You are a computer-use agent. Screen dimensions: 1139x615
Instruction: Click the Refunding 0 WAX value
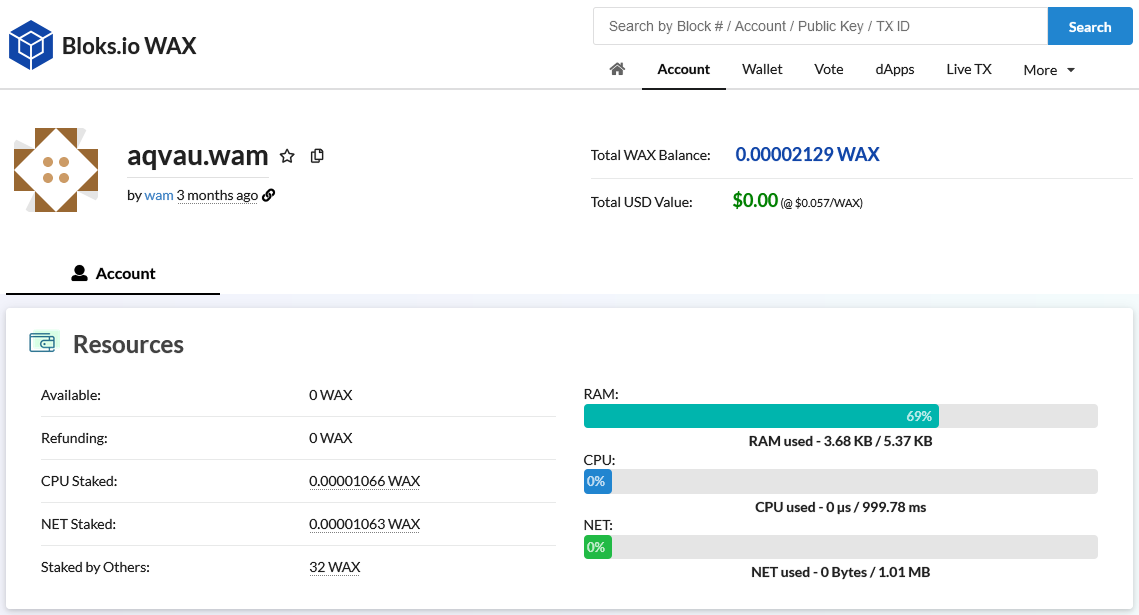(331, 438)
